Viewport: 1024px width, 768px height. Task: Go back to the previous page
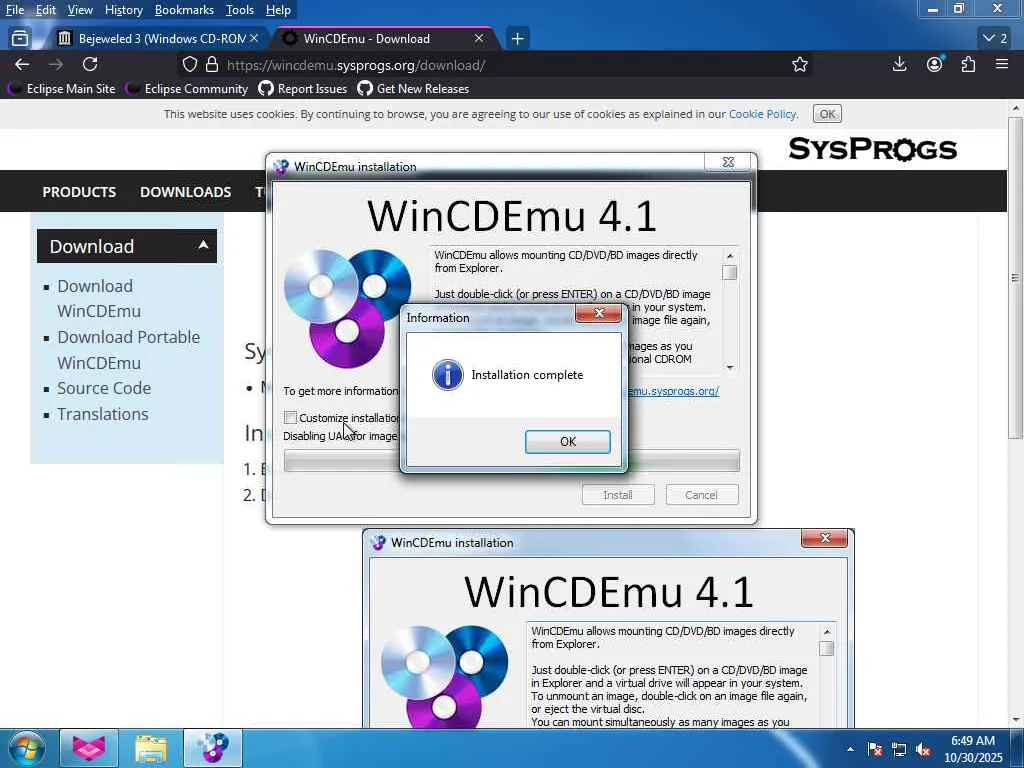(22, 64)
